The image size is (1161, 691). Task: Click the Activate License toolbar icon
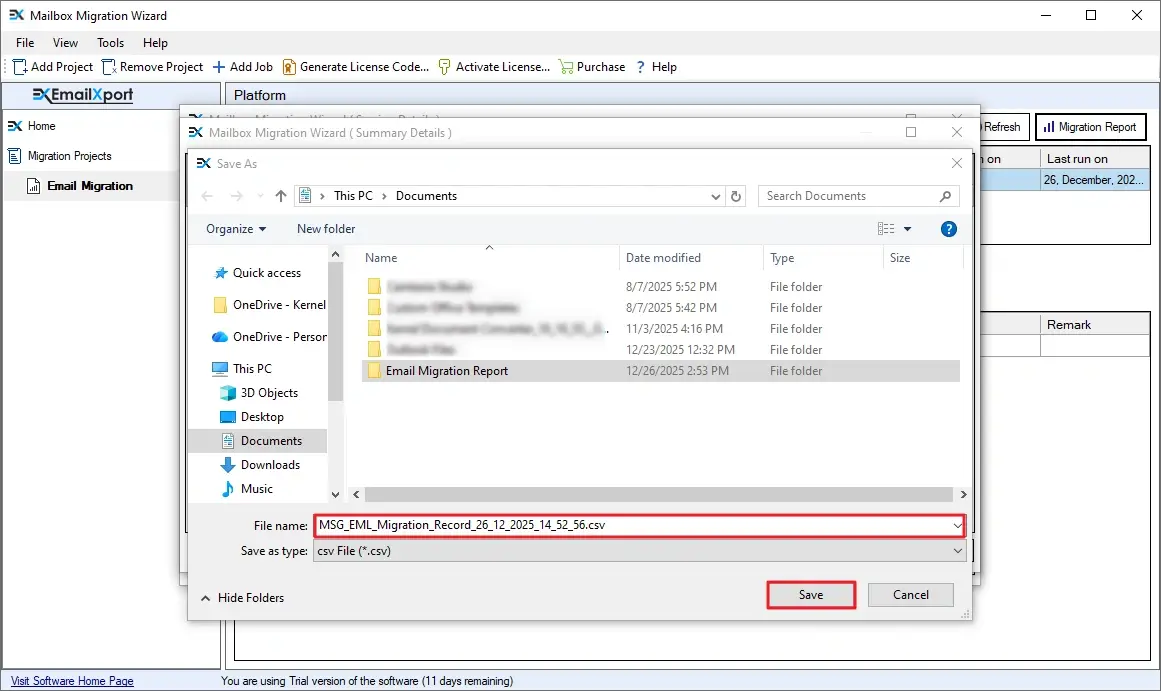click(x=445, y=67)
